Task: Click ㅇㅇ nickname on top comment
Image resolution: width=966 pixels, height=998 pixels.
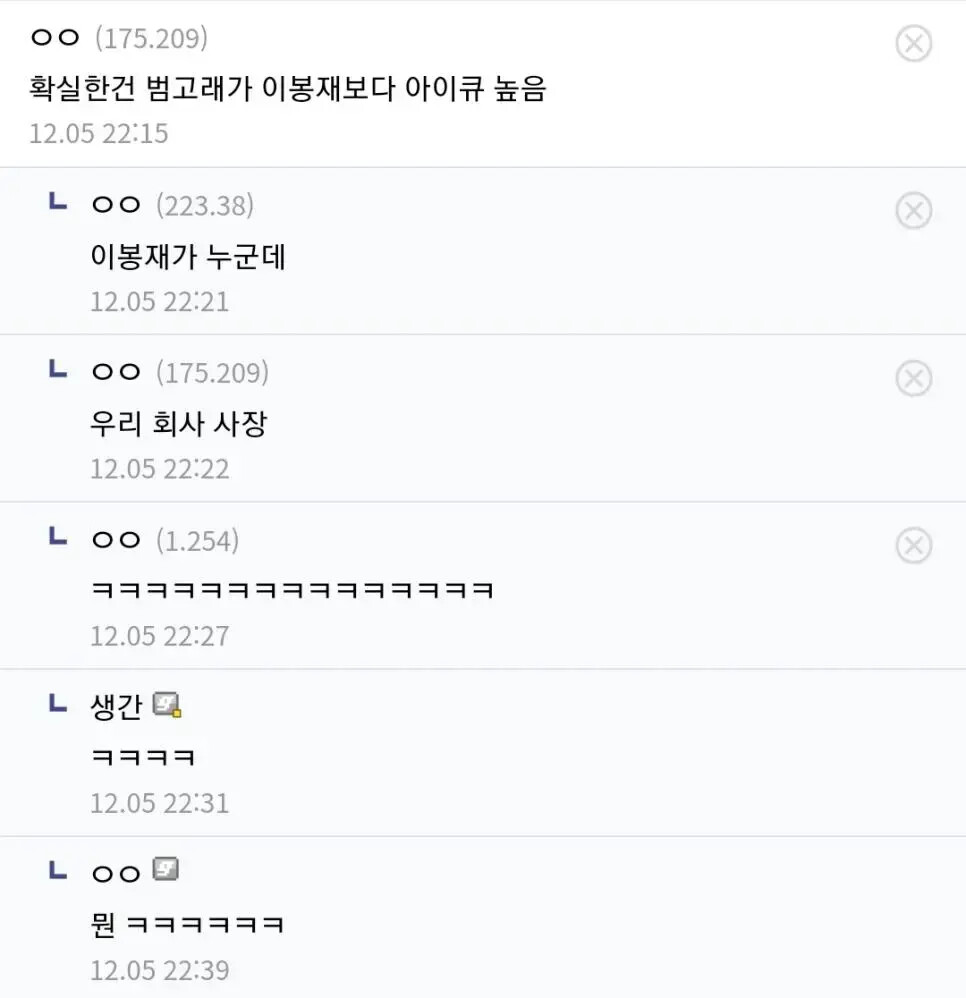Action: point(55,39)
